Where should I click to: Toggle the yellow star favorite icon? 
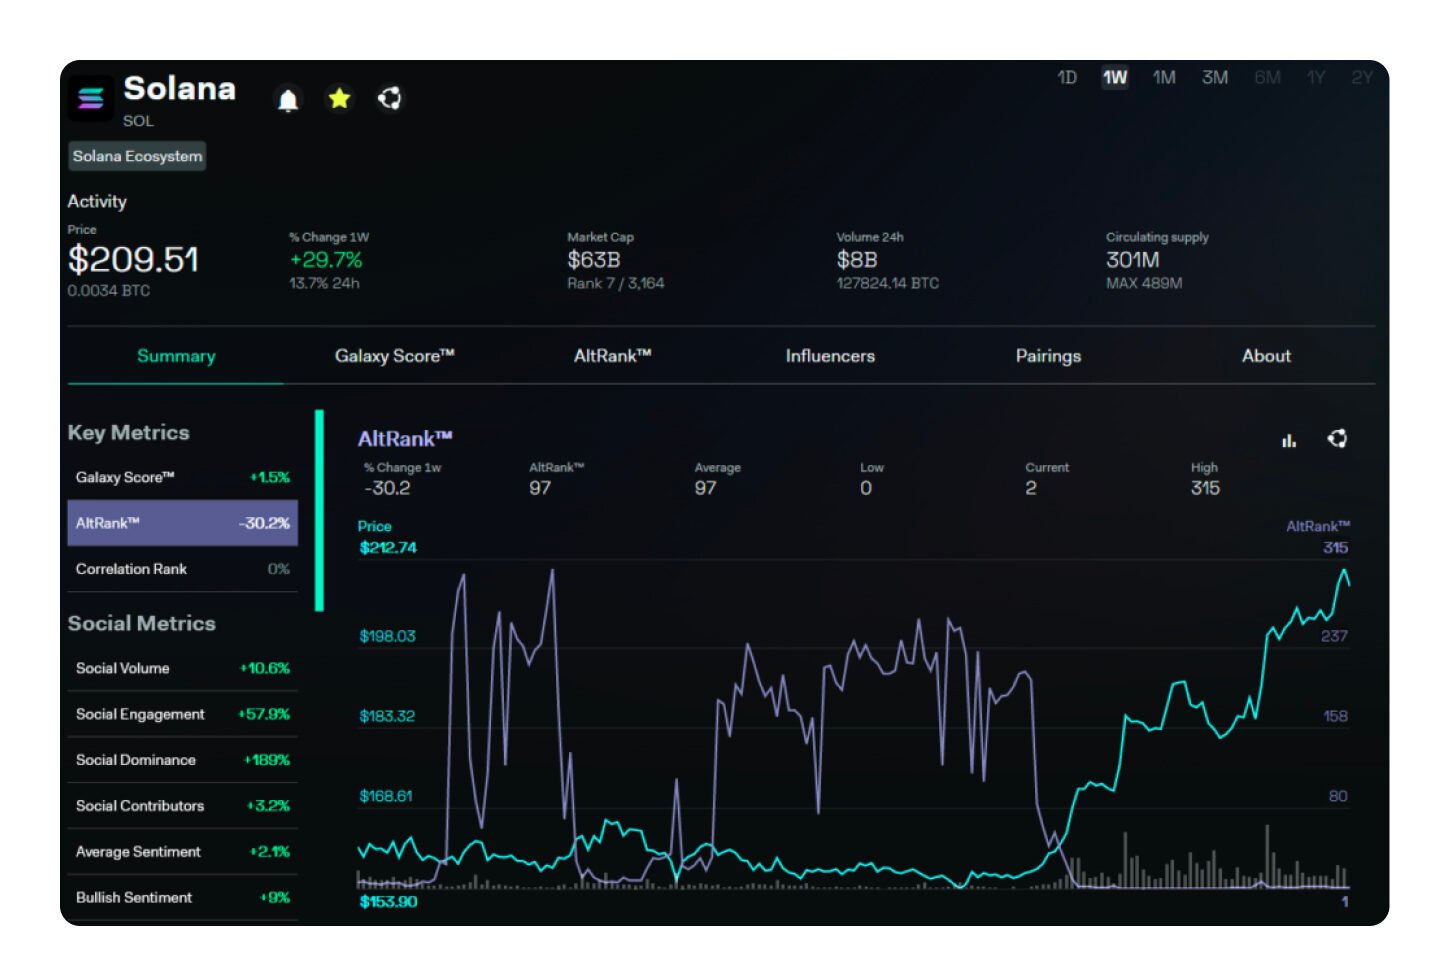click(339, 98)
